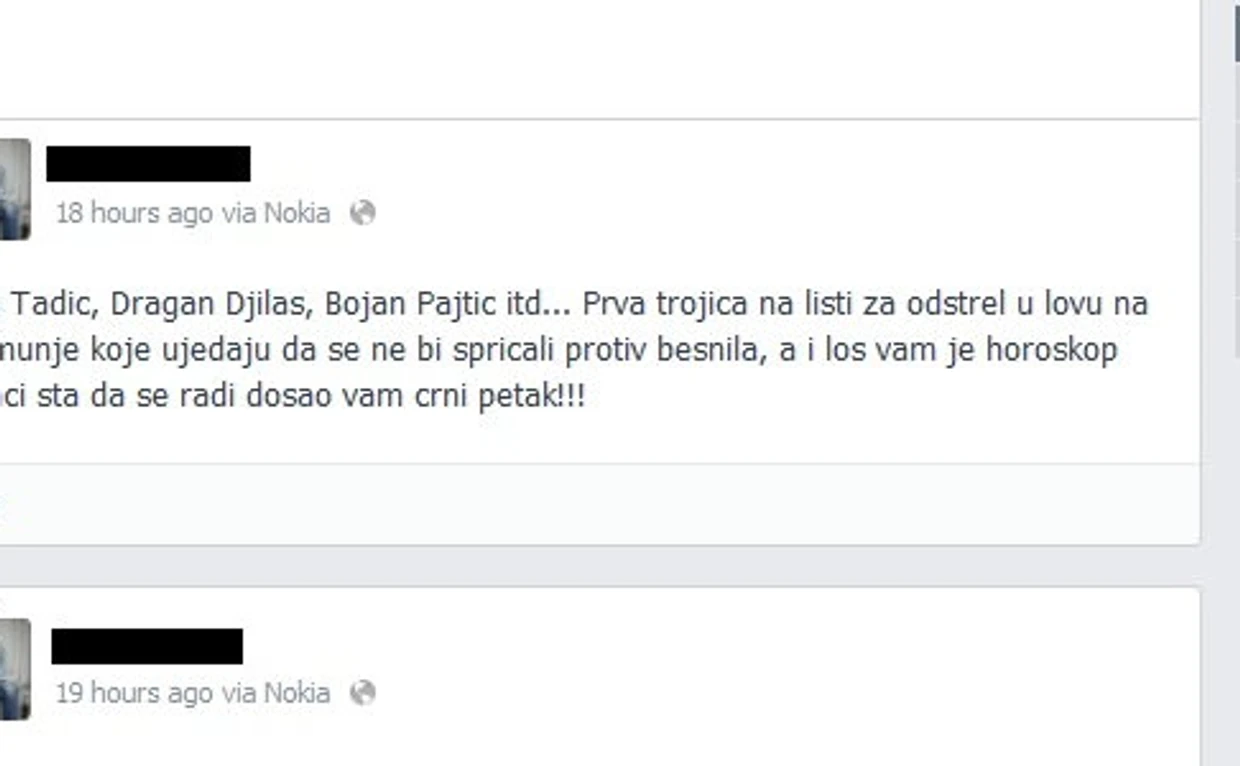Image resolution: width=1240 pixels, height=766 pixels.
Task: Click the light gray footer bar of the first post
Action: point(599,503)
